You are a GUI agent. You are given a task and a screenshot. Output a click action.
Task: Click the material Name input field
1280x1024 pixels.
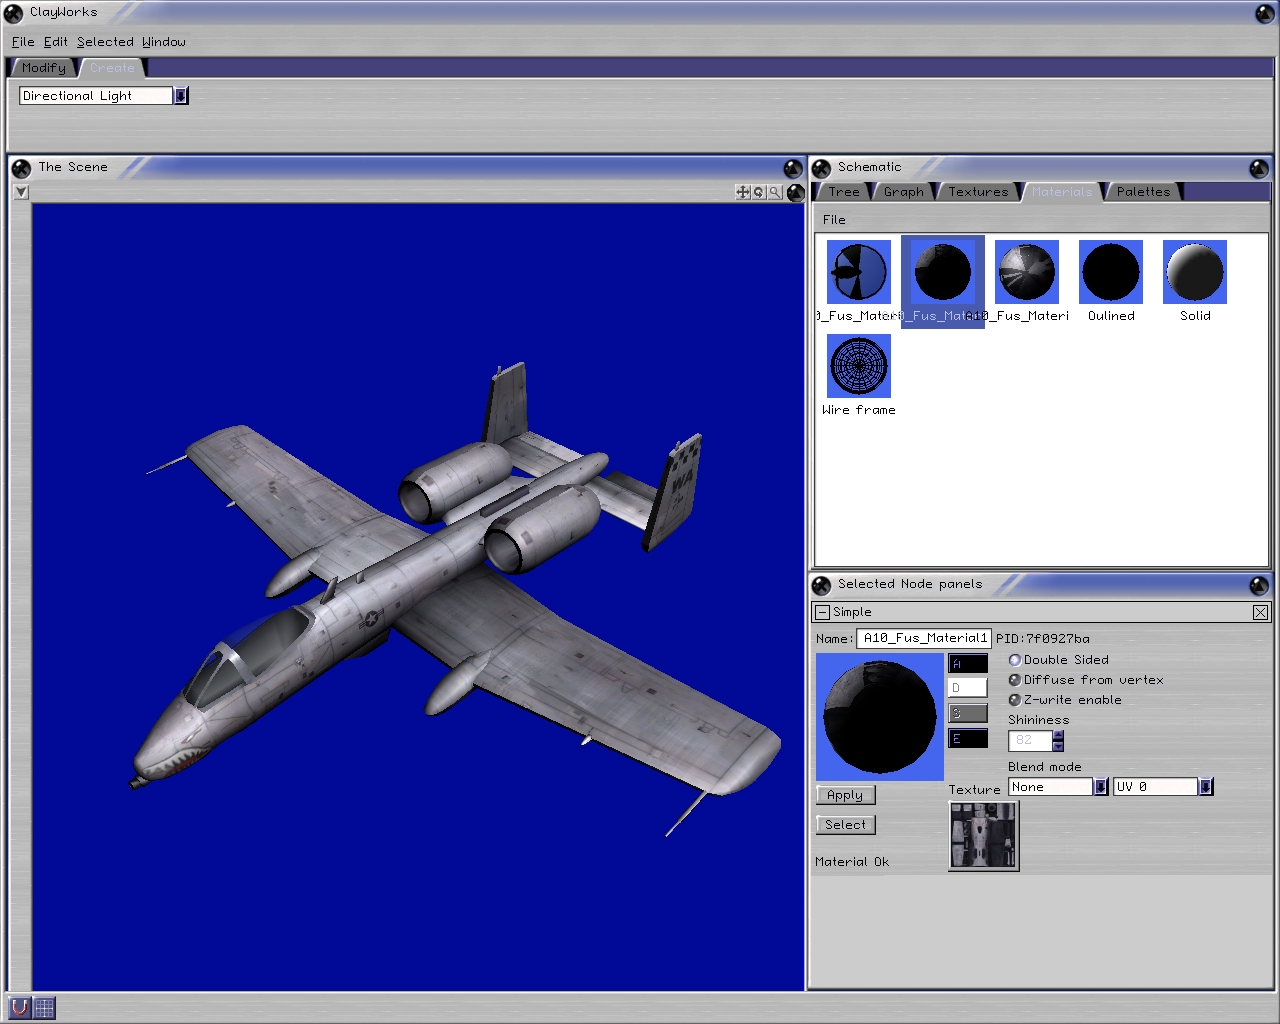[x=924, y=638]
